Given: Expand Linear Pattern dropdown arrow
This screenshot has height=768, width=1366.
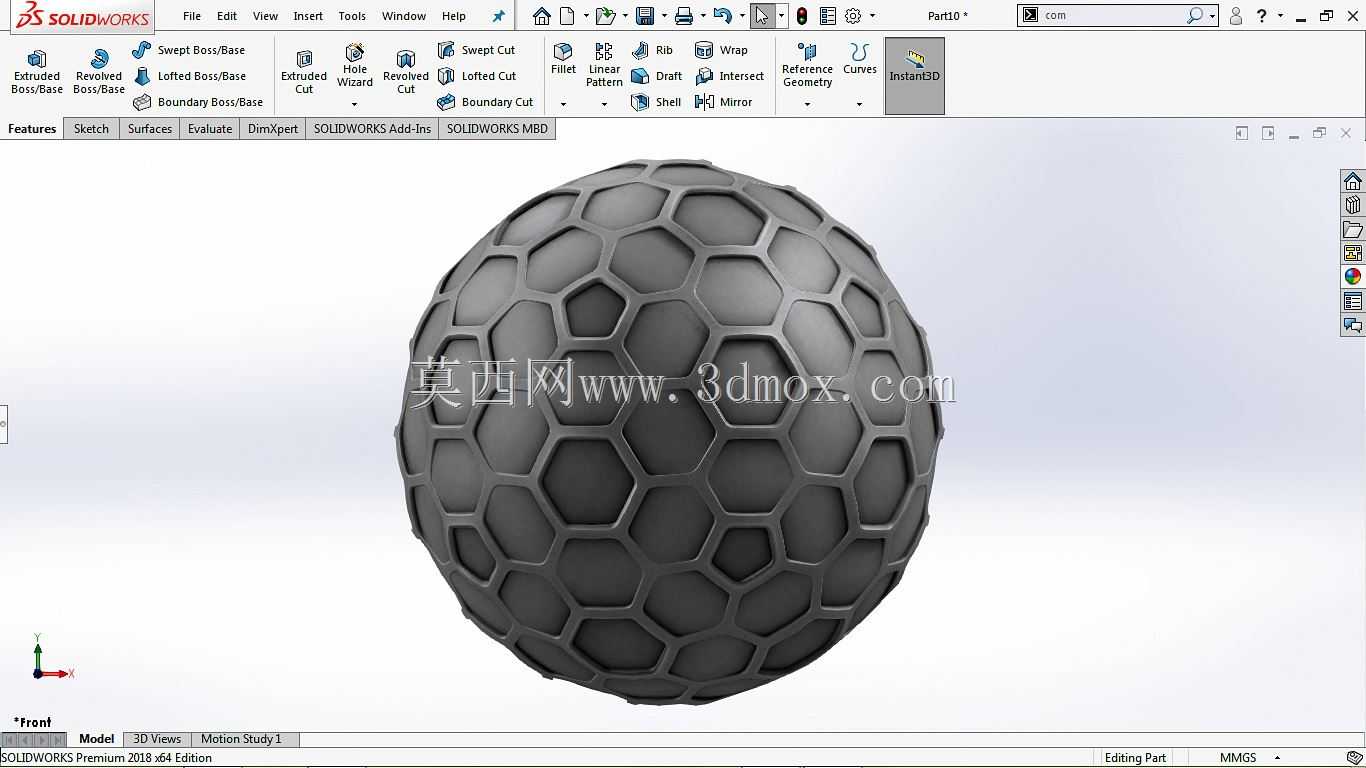Looking at the screenshot, I should [x=604, y=104].
